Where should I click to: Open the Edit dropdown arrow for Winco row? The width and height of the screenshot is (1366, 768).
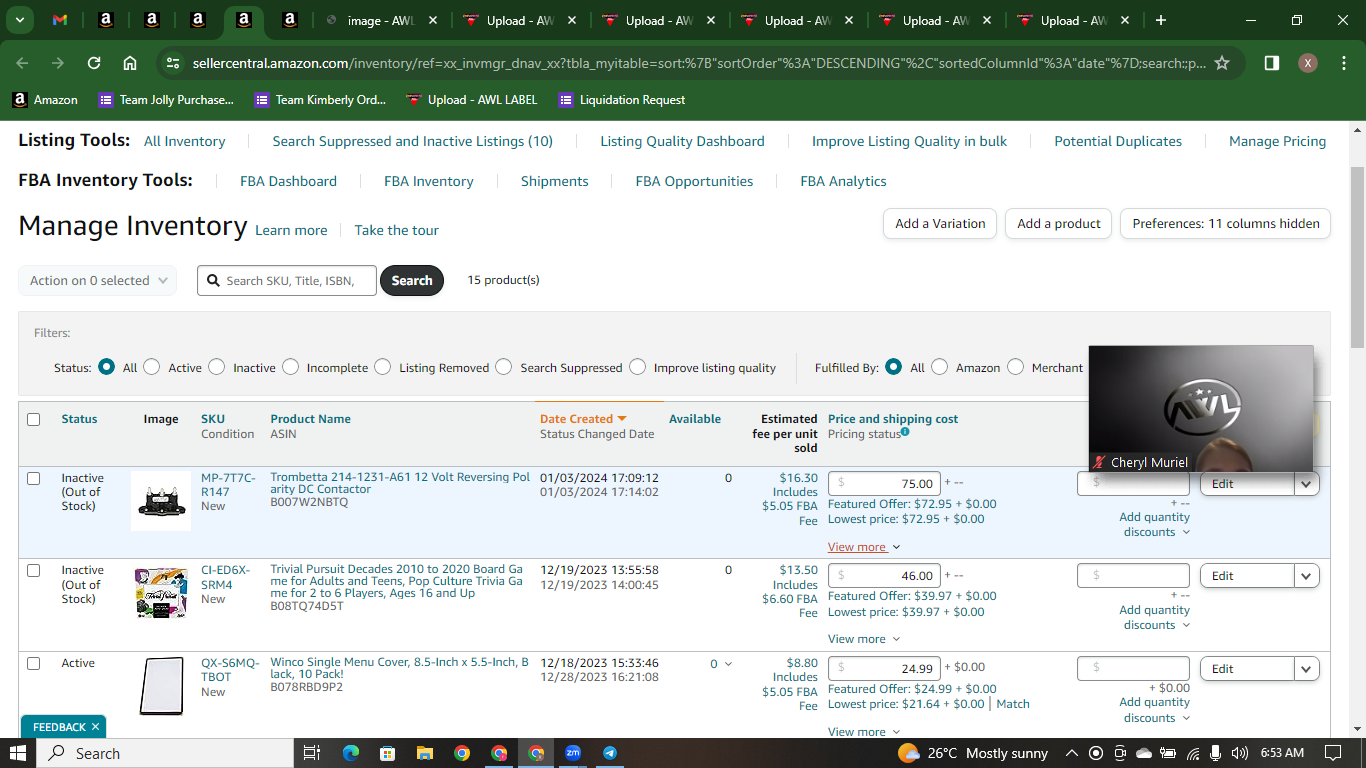1306,669
